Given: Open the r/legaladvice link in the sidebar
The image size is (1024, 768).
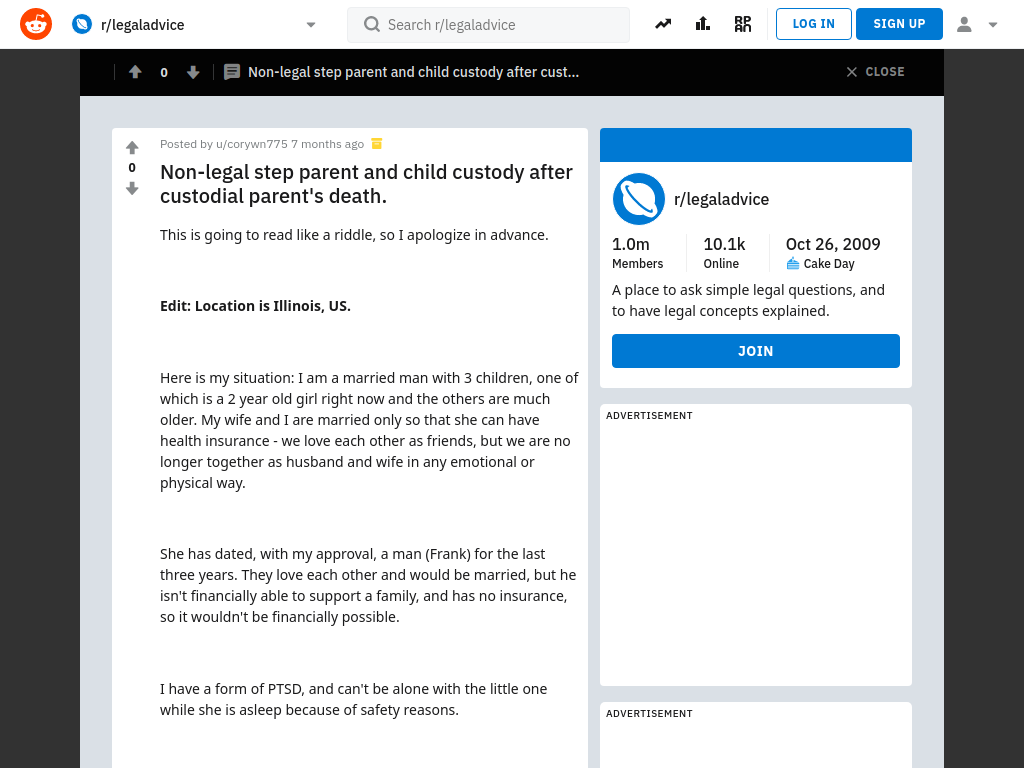Looking at the screenshot, I should 721,199.
